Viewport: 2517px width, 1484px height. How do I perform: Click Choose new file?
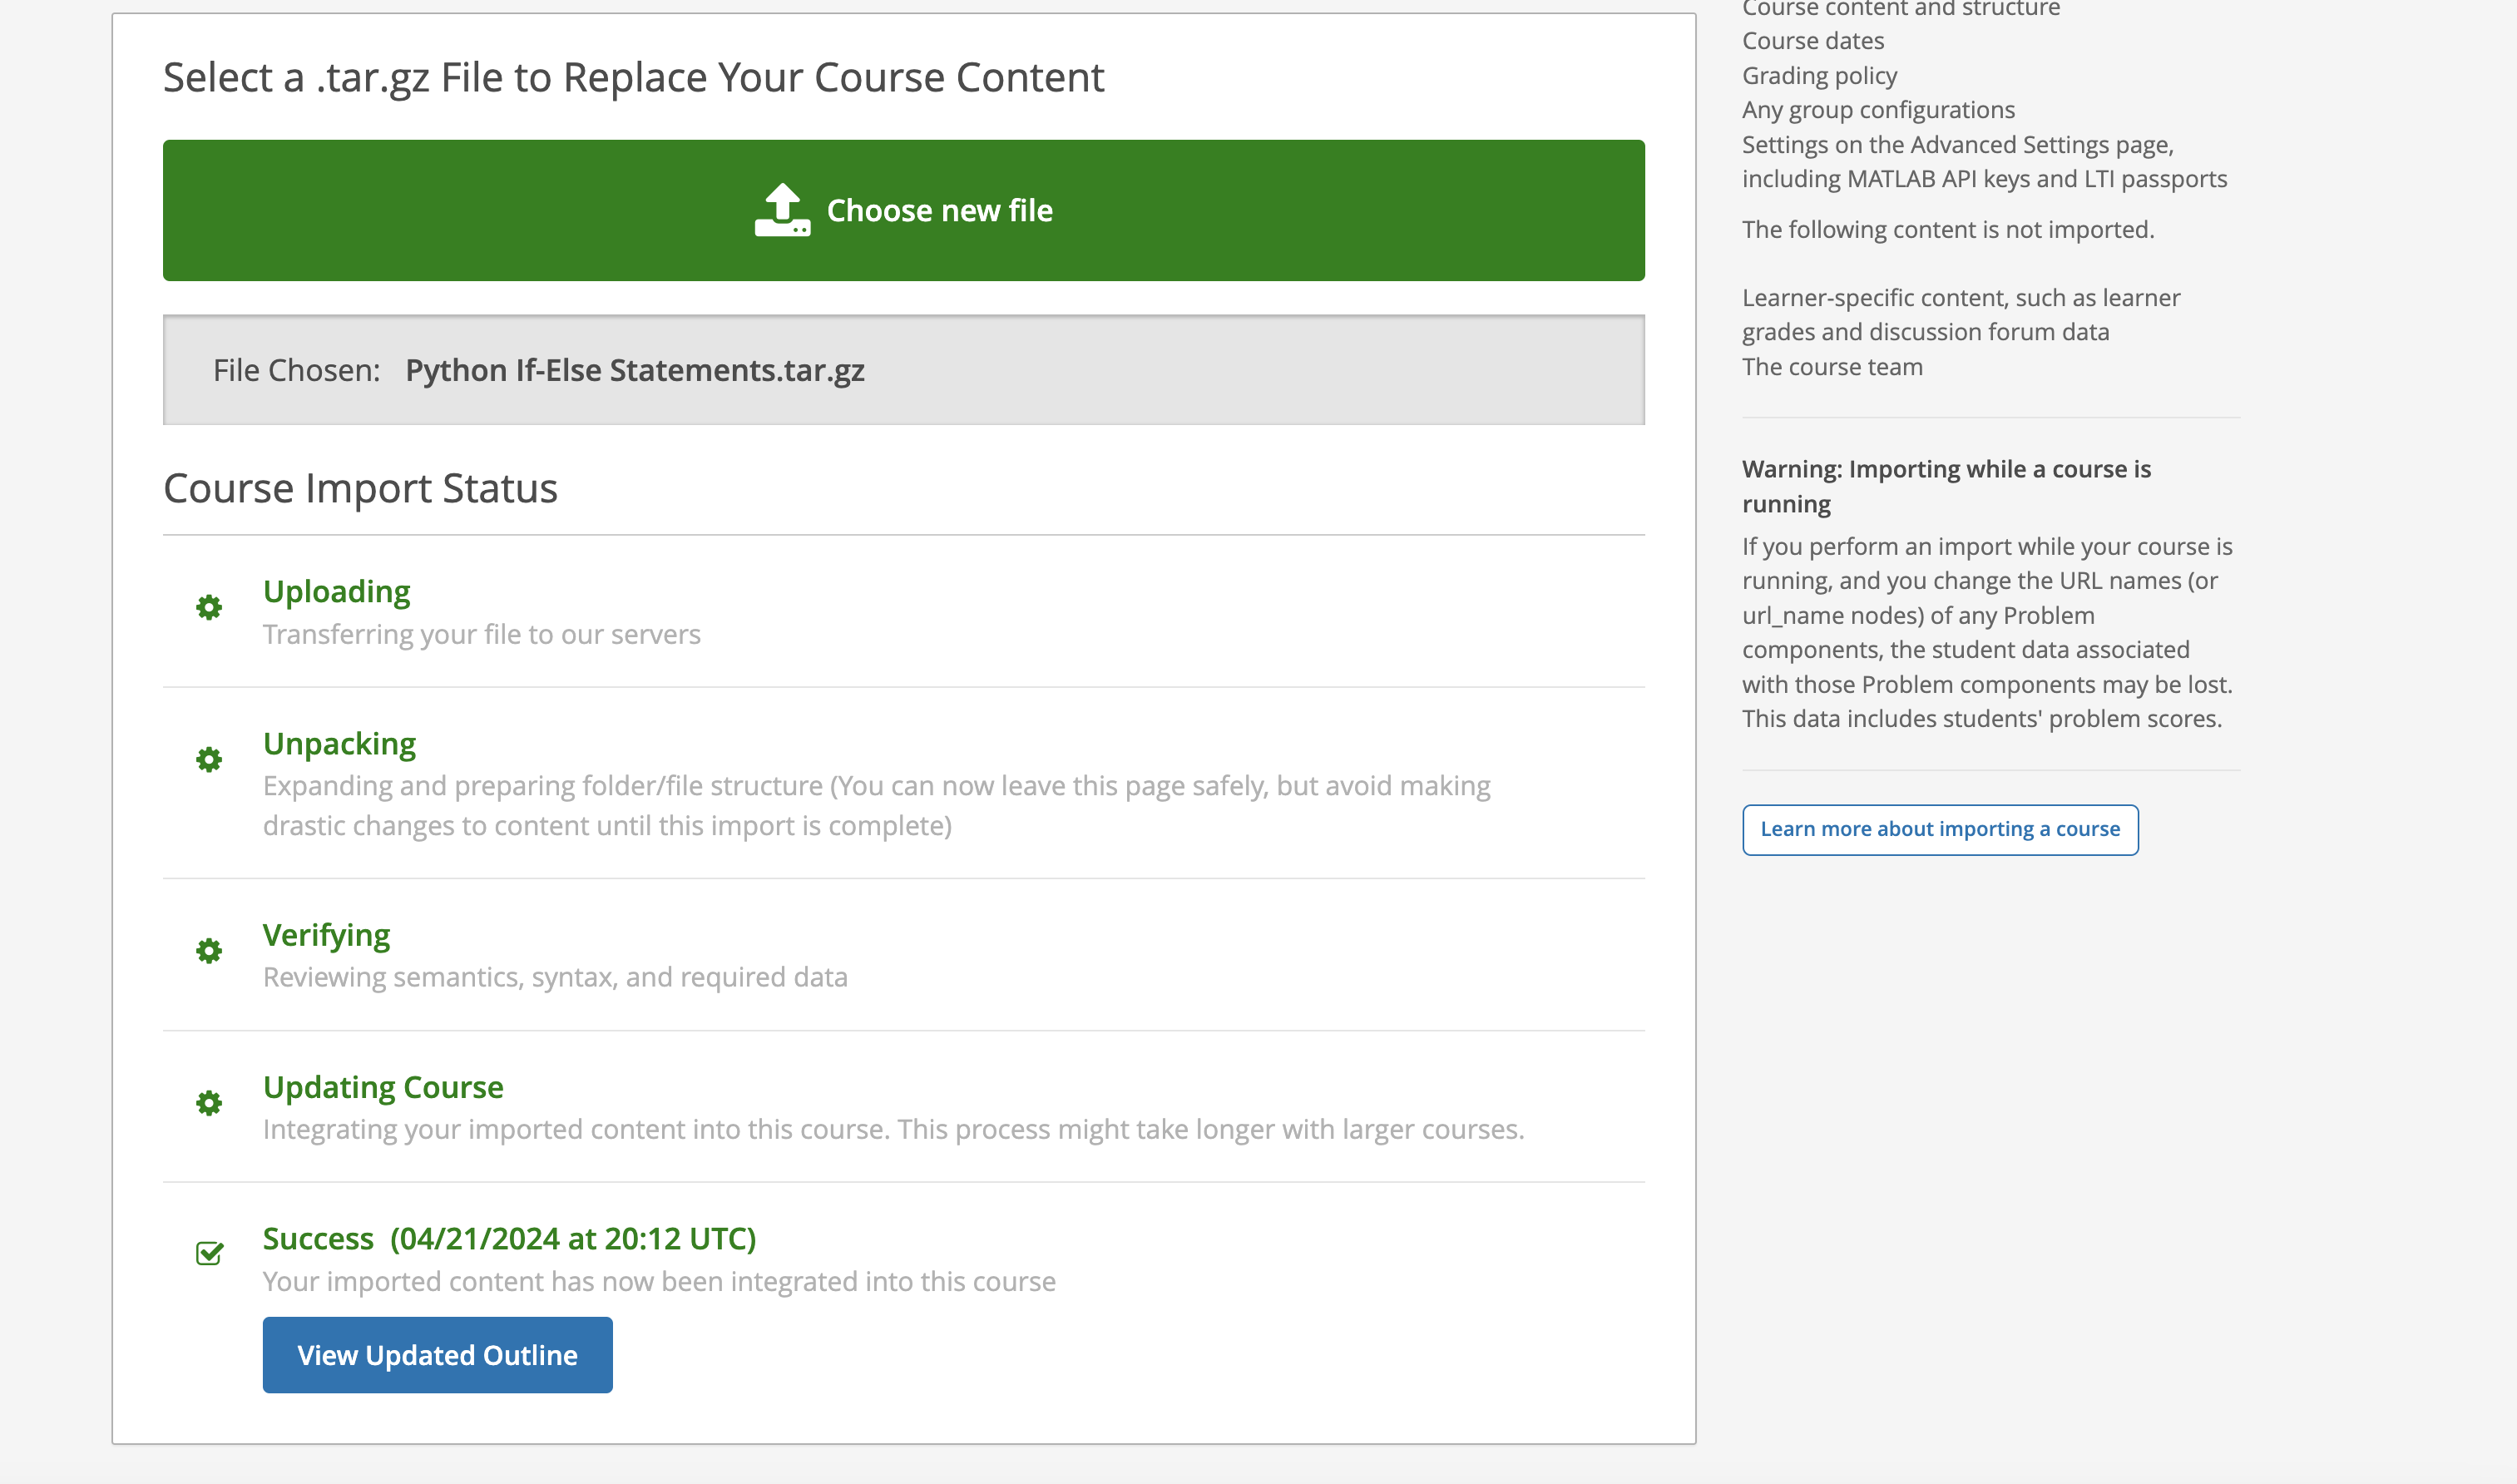tap(903, 210)
